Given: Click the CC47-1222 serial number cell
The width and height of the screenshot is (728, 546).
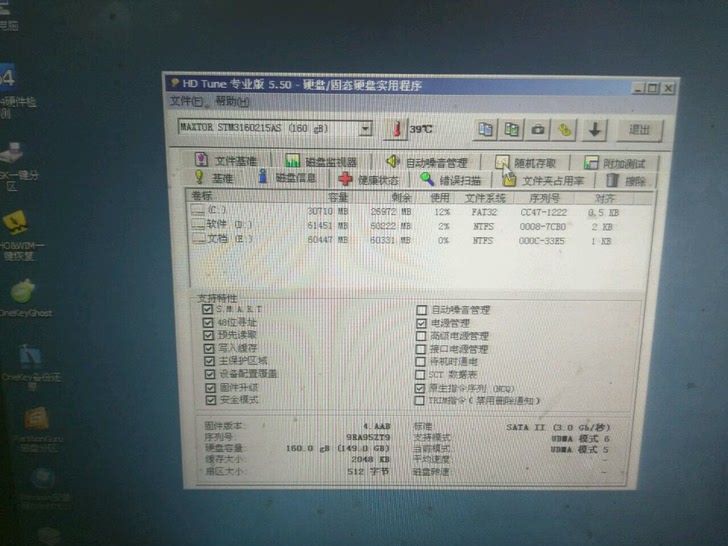Looking at the screenshot, I should coord(544,213).
